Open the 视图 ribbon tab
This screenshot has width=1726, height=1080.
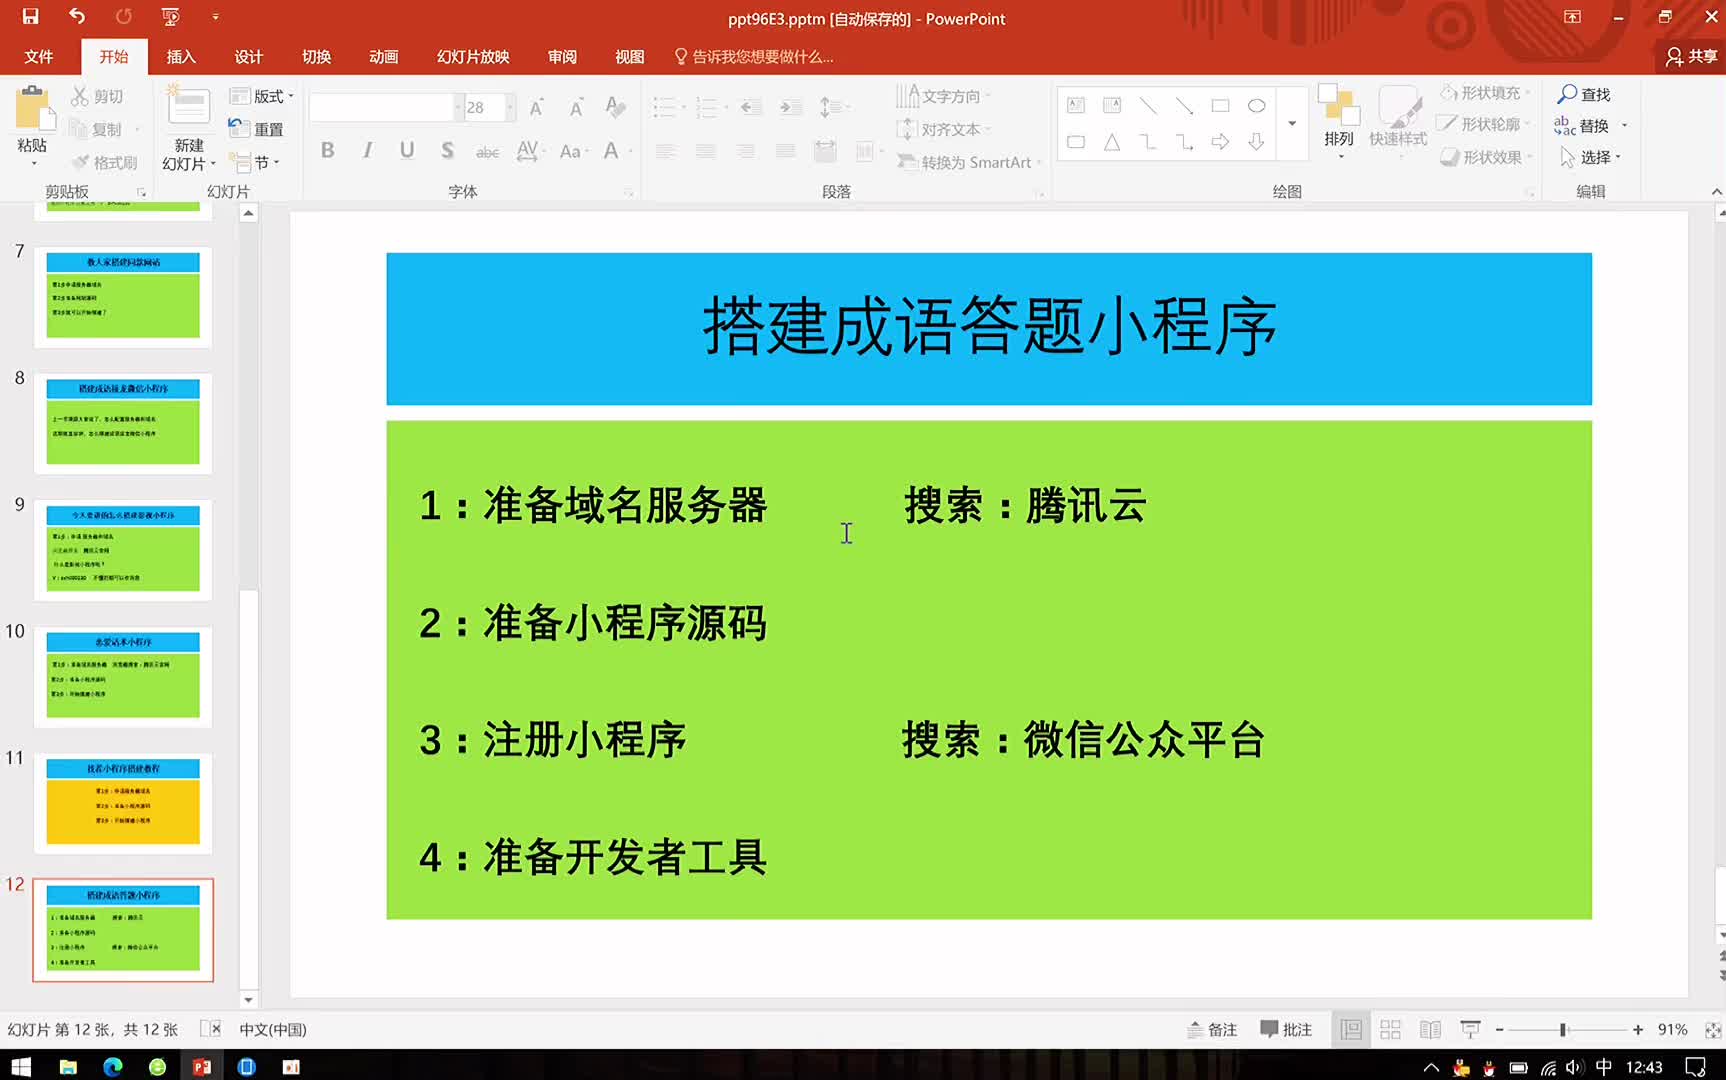629,56
